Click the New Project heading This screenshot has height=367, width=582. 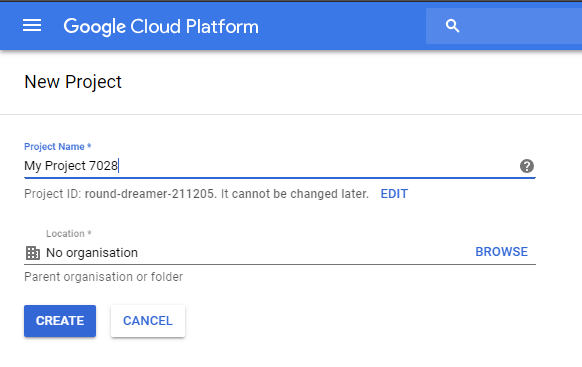click(x=73, y=82)
